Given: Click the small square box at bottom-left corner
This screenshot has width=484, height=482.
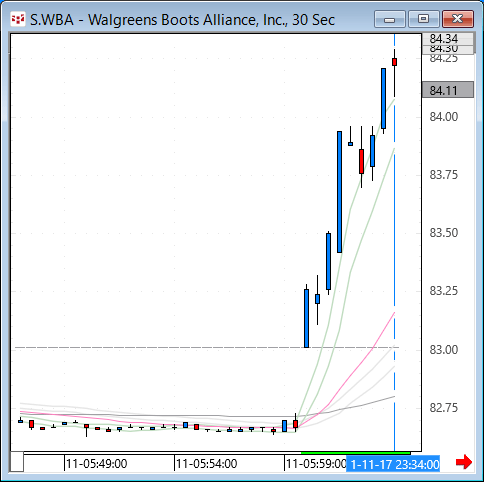Looking at the screenshot, I should coord(17,462).
